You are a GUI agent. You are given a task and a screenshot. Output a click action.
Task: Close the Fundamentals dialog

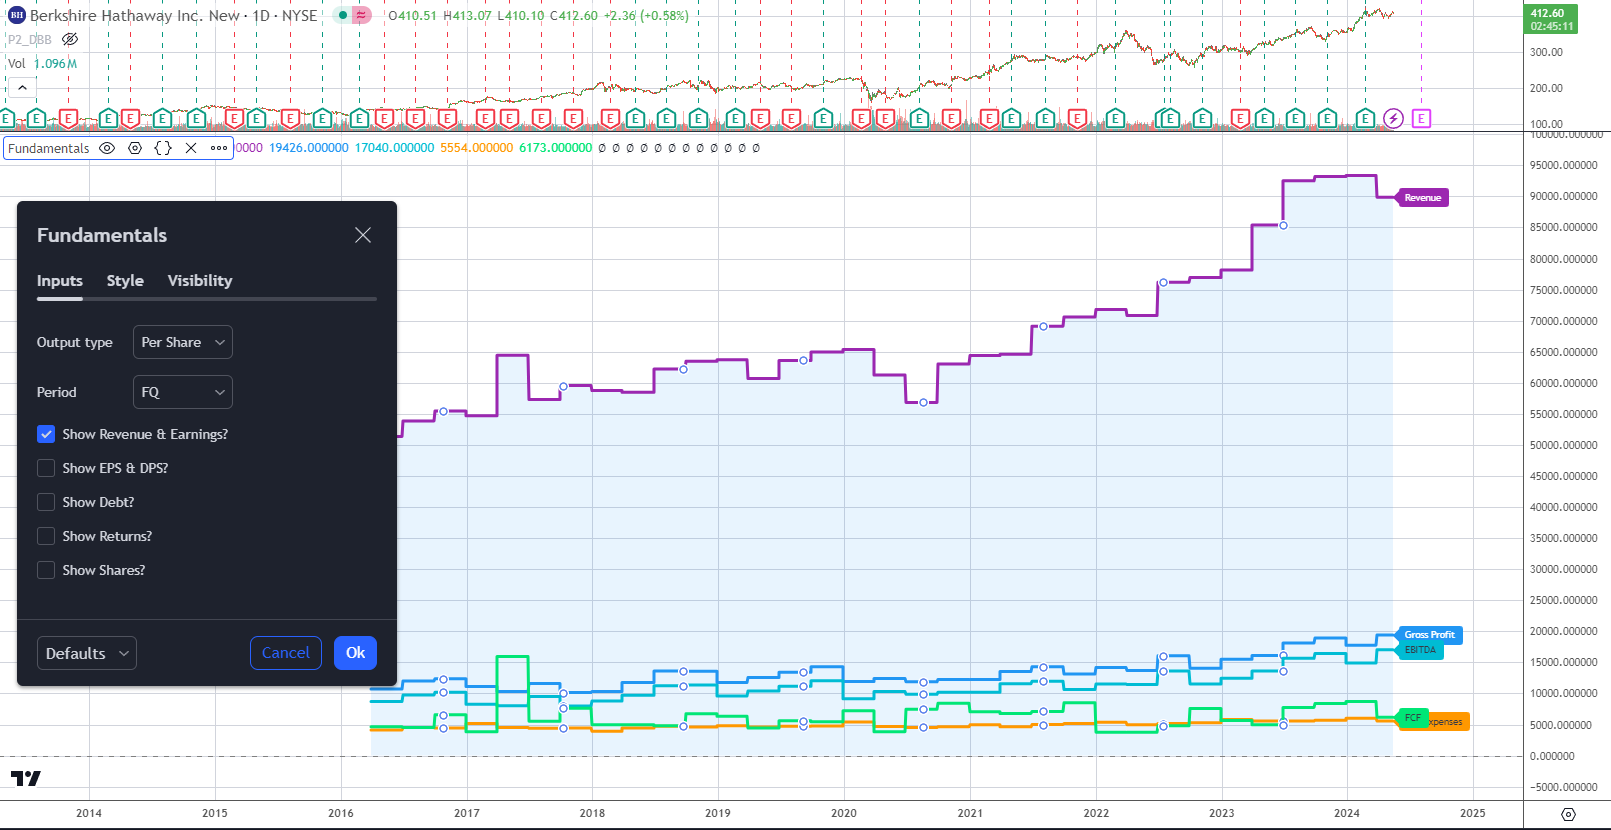(x=363, y=235)
